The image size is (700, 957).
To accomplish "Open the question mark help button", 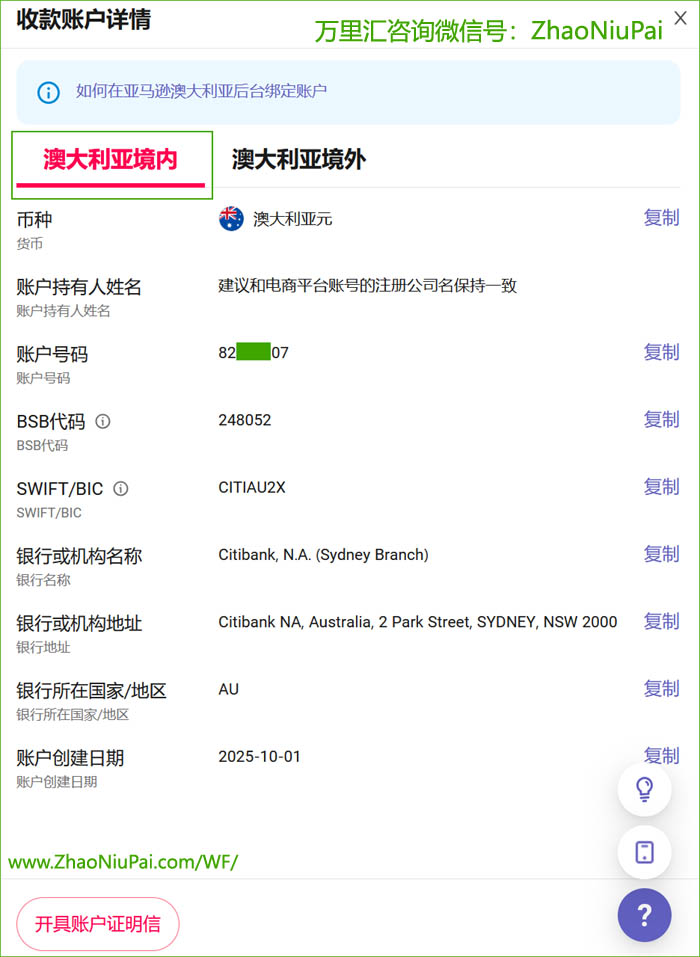I will click(x=644, y=915).
